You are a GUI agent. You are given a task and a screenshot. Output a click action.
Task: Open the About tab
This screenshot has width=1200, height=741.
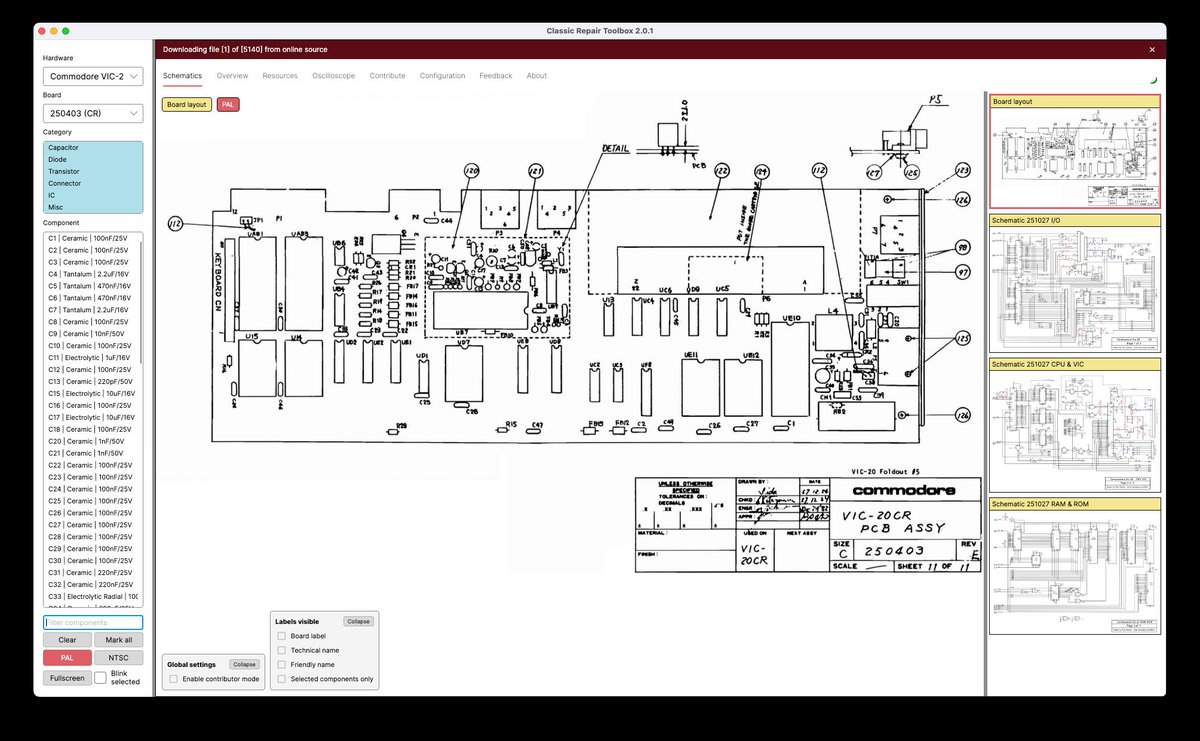[x=537, y=76]
